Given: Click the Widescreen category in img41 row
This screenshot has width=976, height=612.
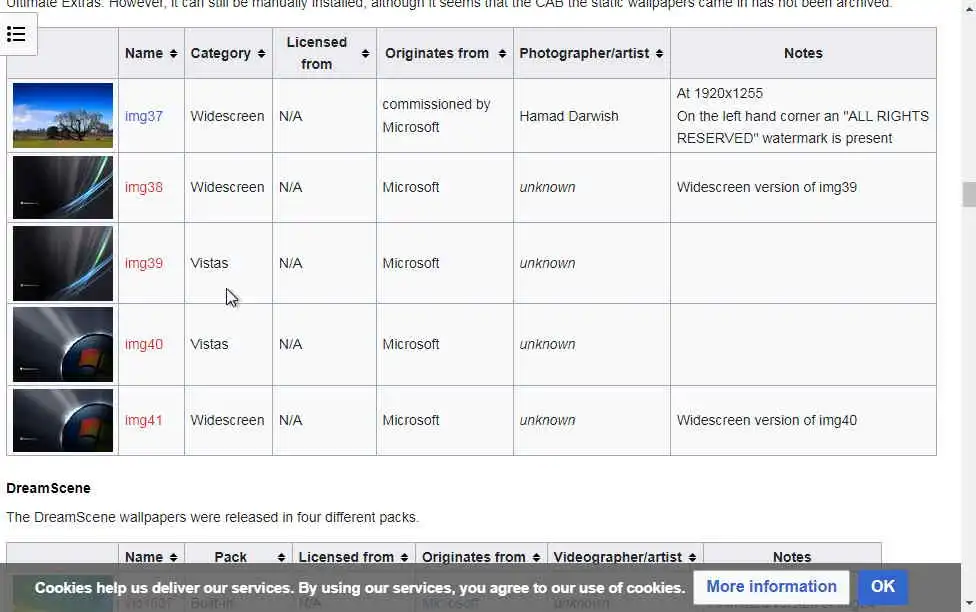Looking at the screenshot, I should tap(227, 420).
